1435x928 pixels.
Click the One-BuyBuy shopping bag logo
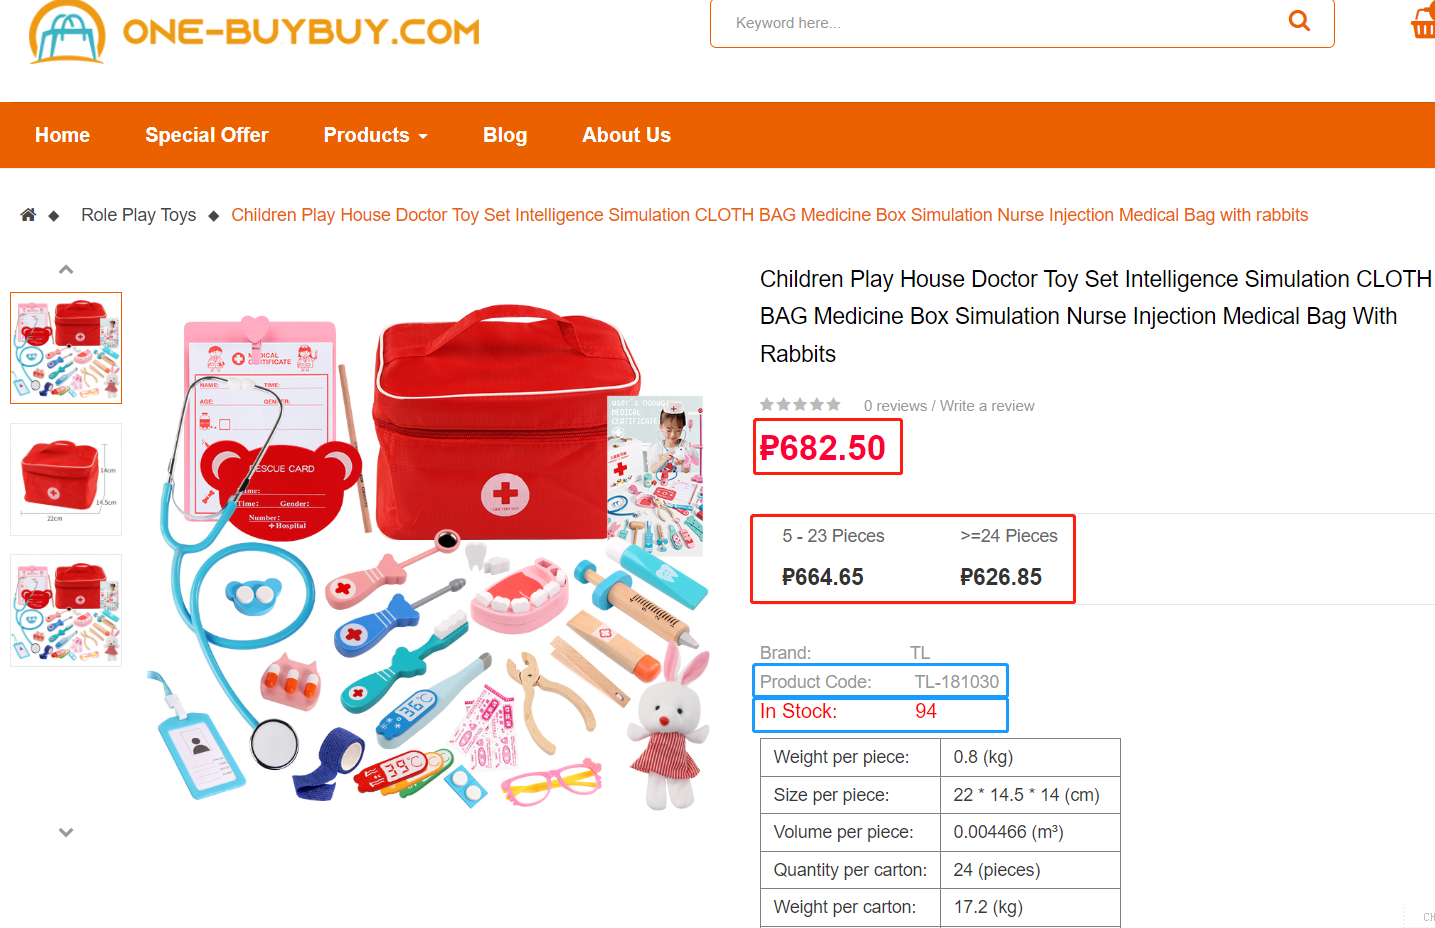tap(67, 32)
